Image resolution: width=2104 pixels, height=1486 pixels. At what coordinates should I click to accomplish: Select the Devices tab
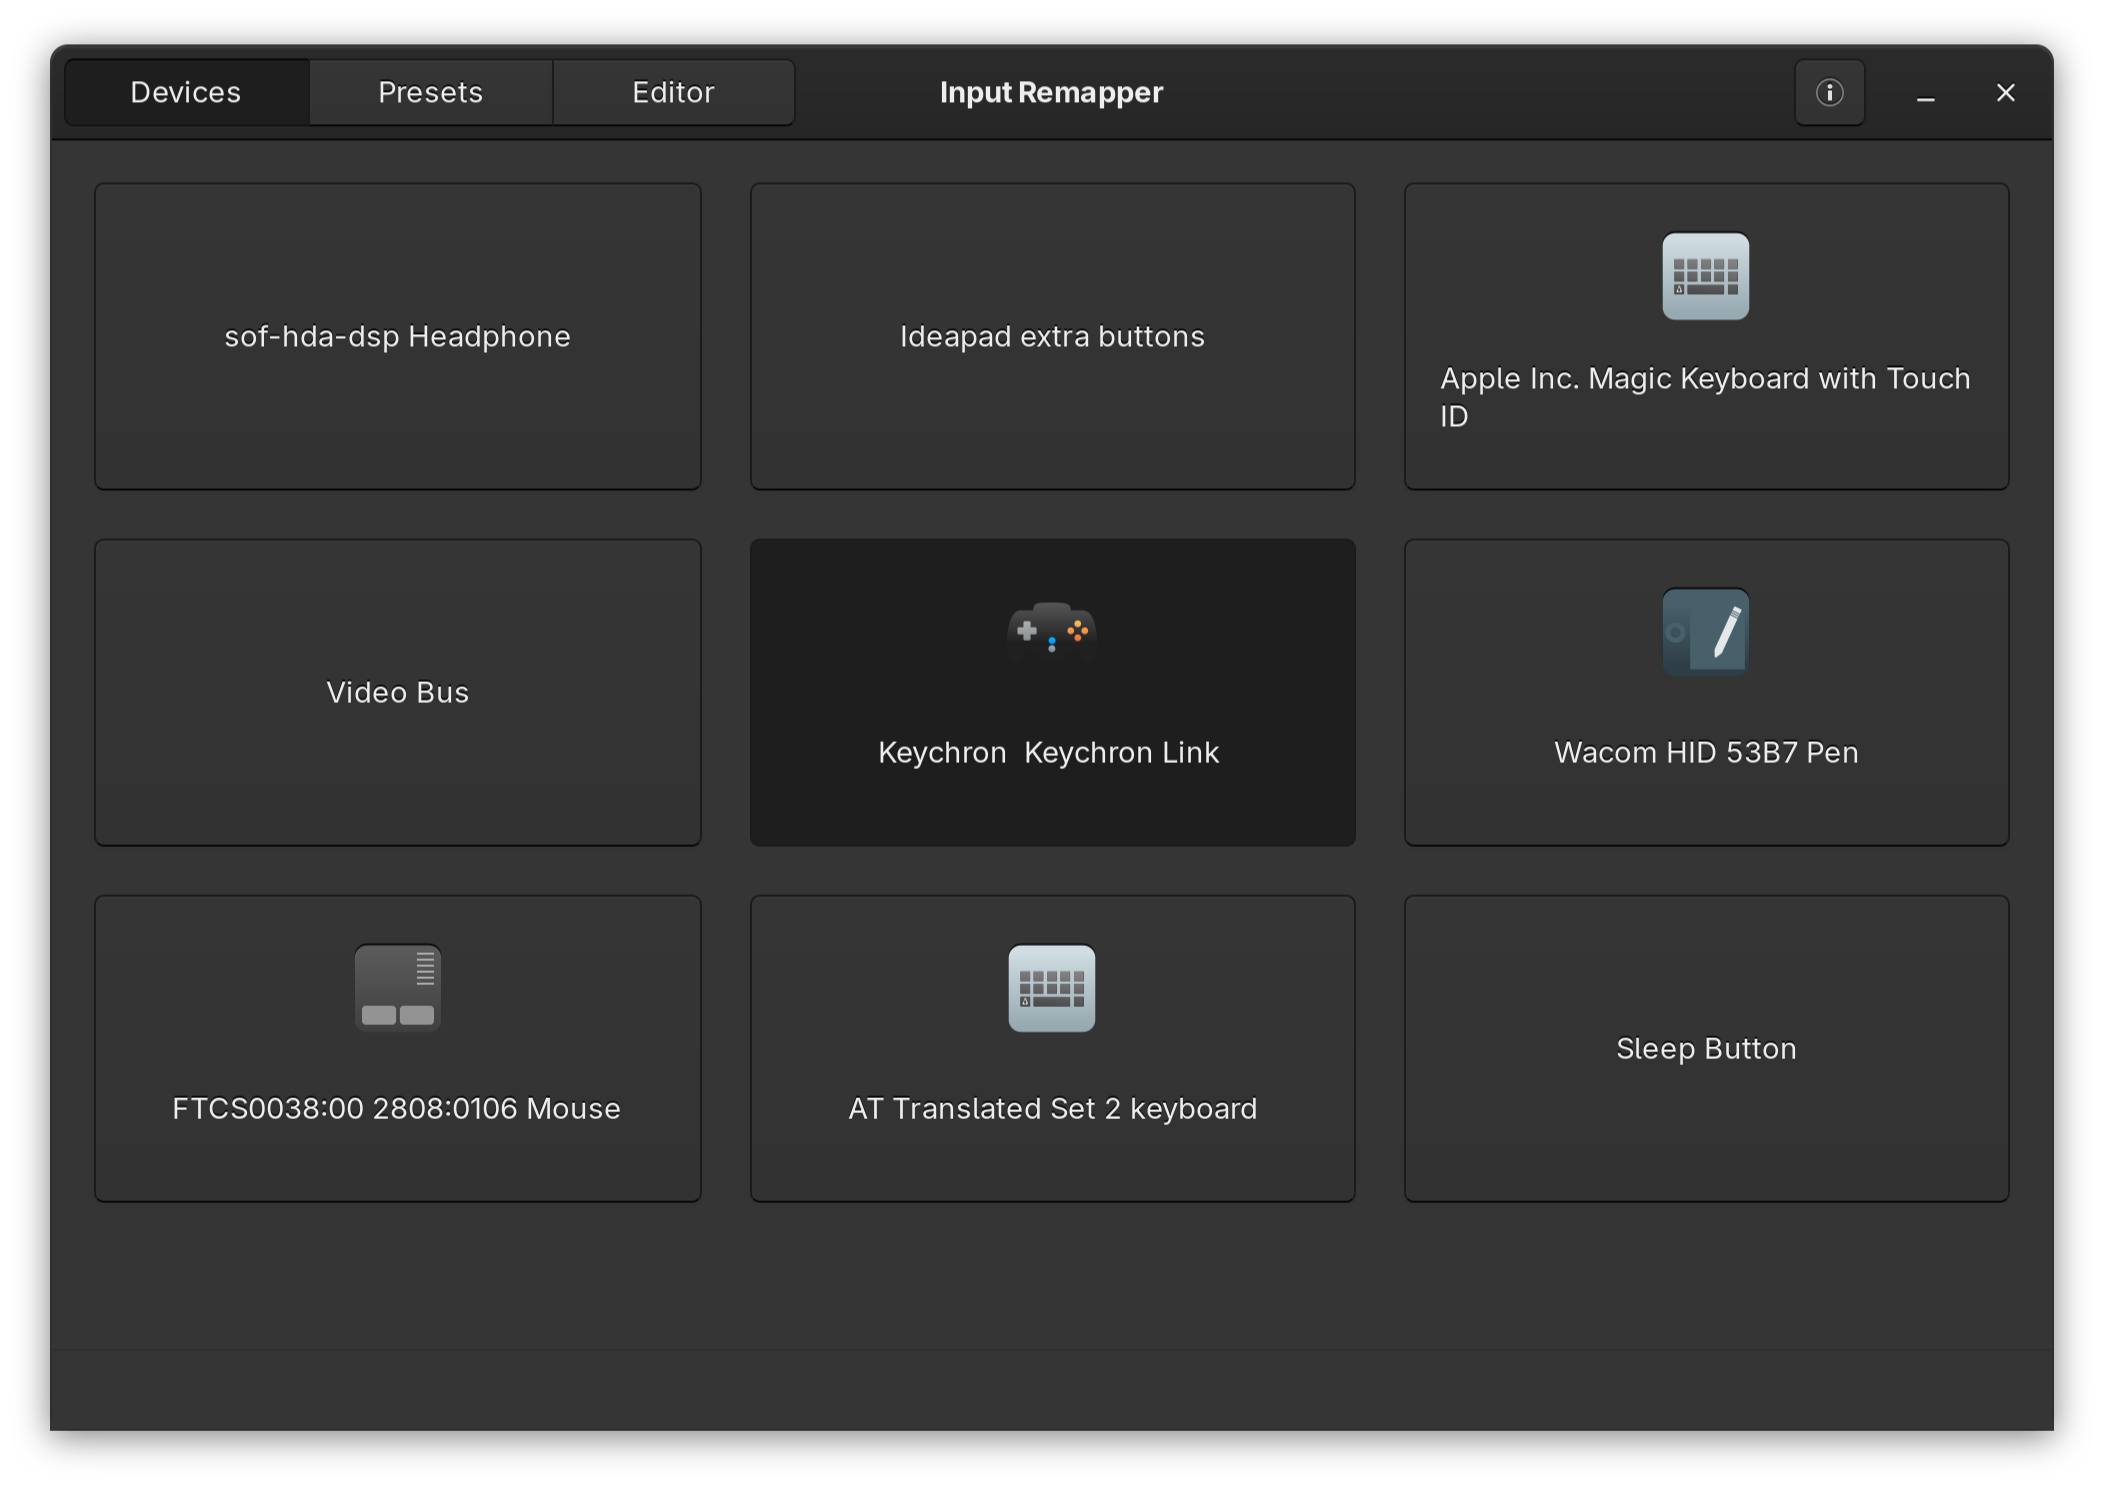(x=185, y=92)
